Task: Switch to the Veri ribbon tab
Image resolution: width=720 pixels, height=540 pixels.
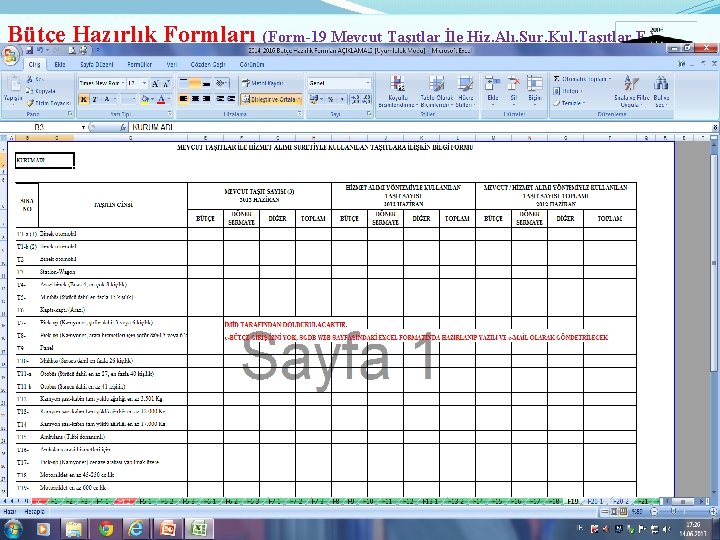Action: 172,64
